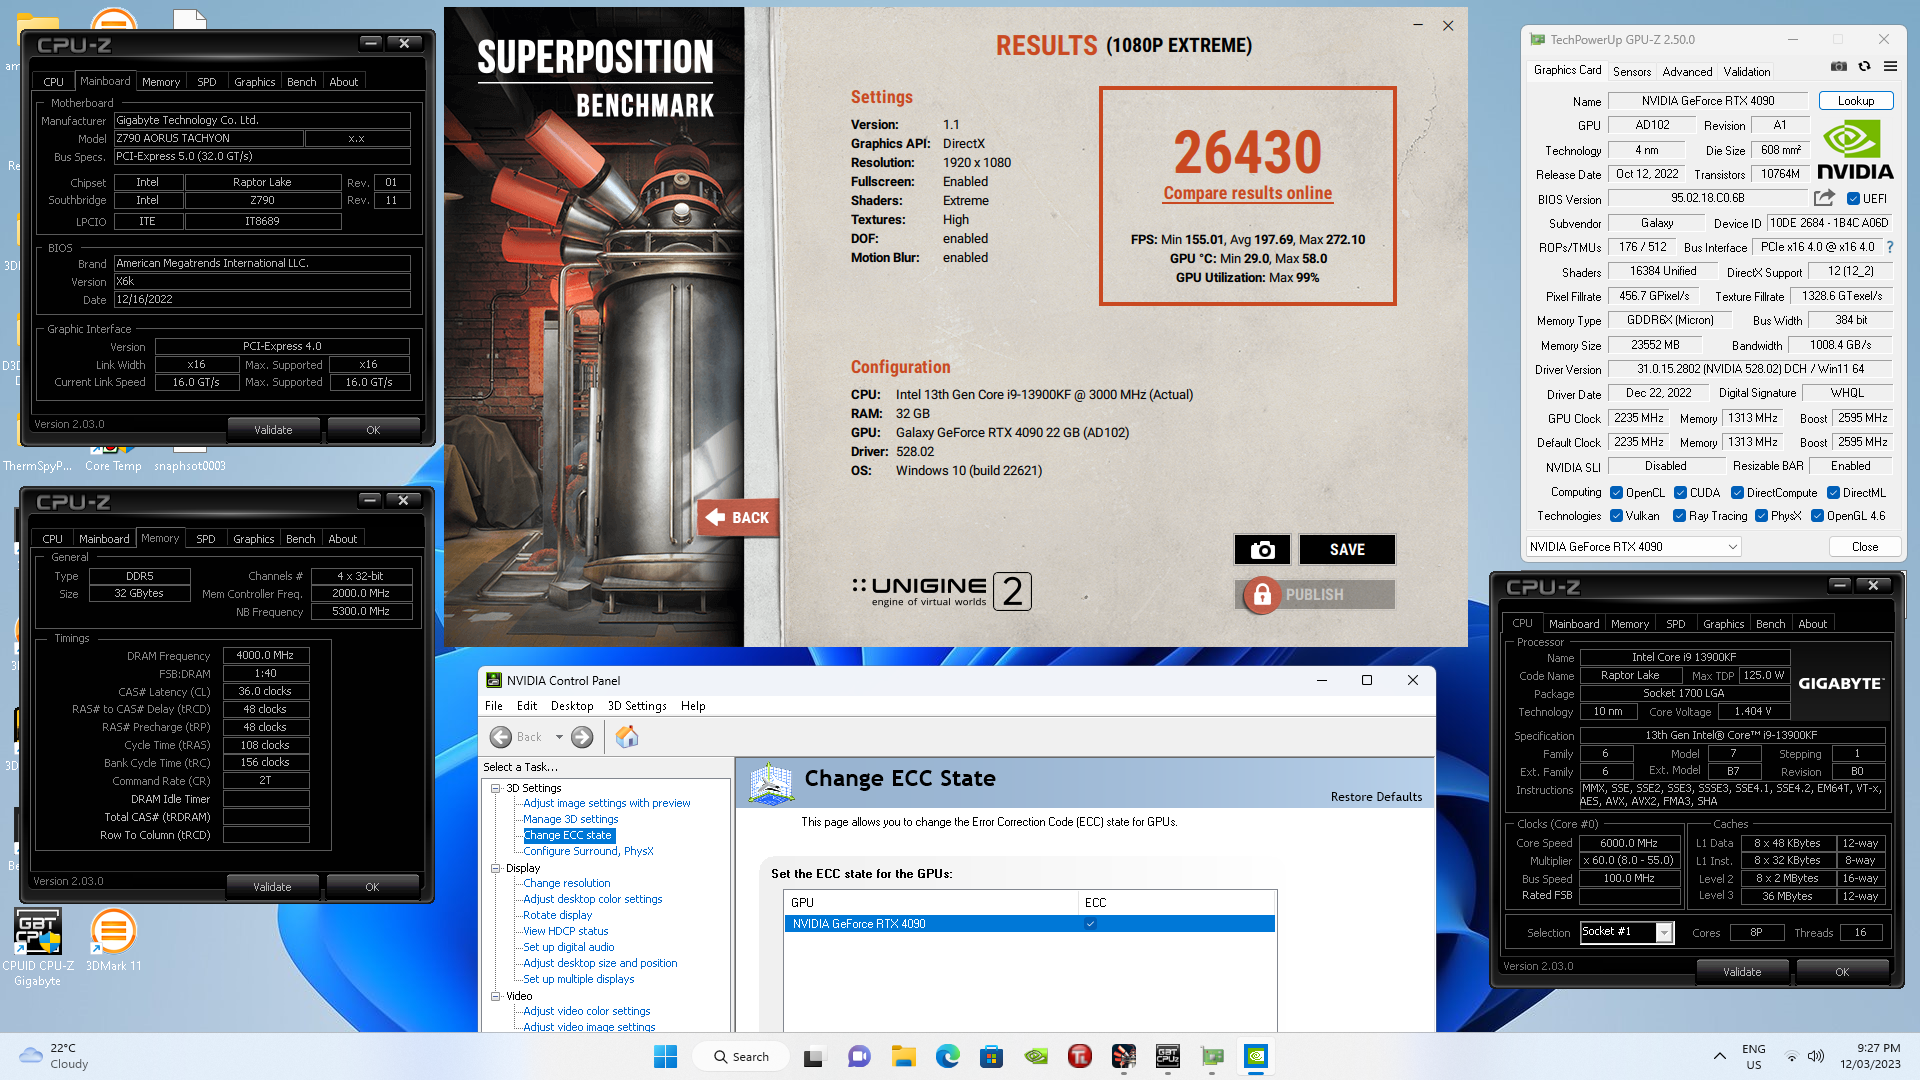Open File Explorer from the taskbar

pos(904,1056)
